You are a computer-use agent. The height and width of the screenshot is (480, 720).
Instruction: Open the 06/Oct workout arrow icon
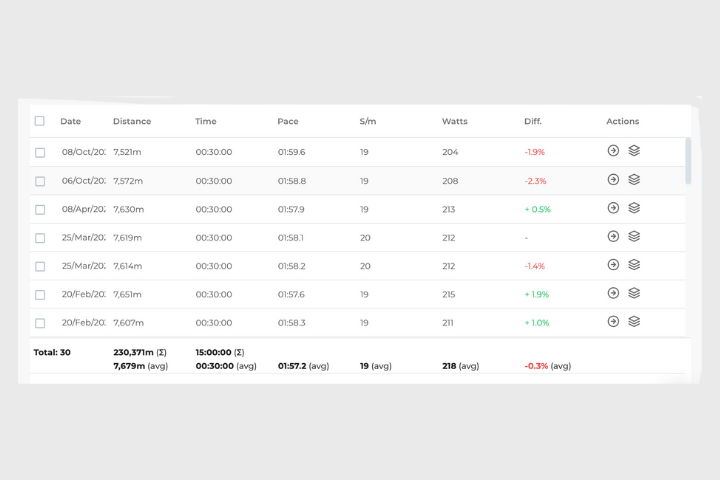click(x=613, y=180)
